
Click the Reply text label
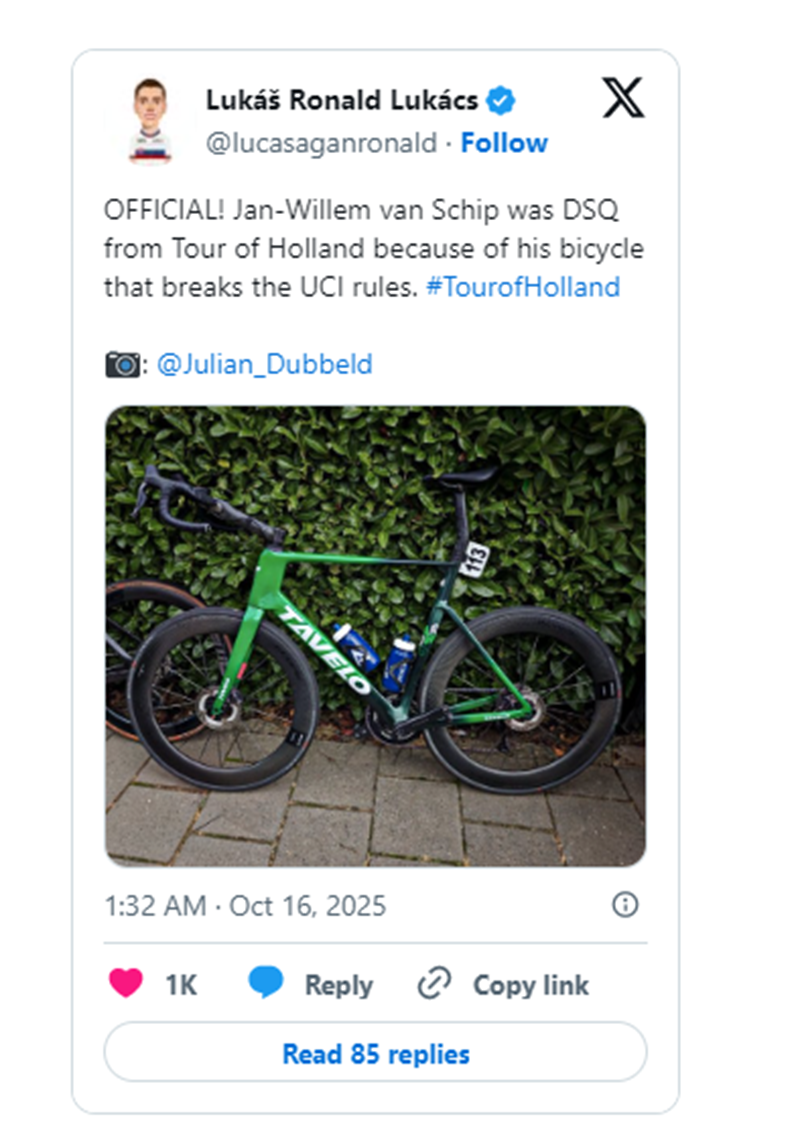(339, 985)
